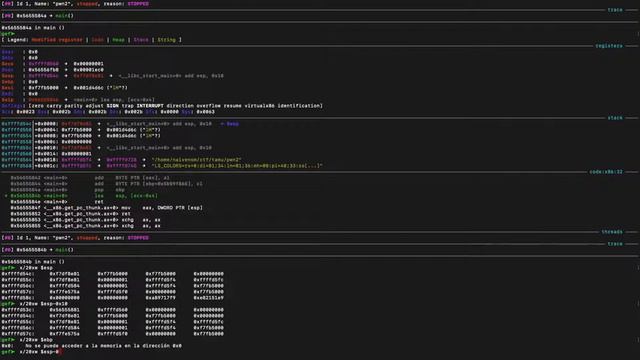Click the $edx register value 0x56556fb0
This screenshot has height=360, width=640.
coord(44,70)
